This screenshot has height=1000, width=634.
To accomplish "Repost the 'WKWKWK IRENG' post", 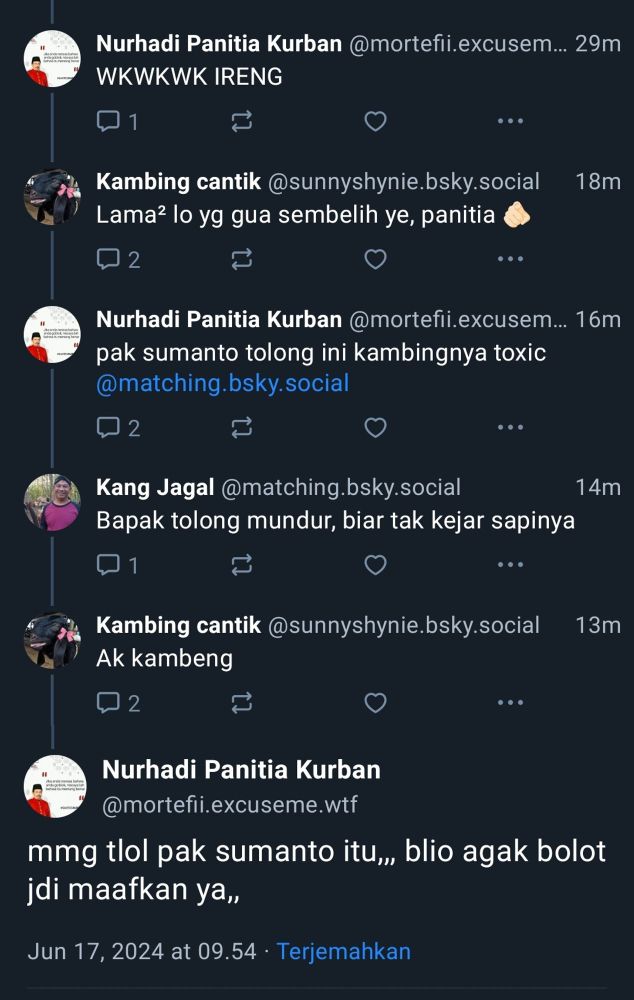I will (x=242, y=121).
